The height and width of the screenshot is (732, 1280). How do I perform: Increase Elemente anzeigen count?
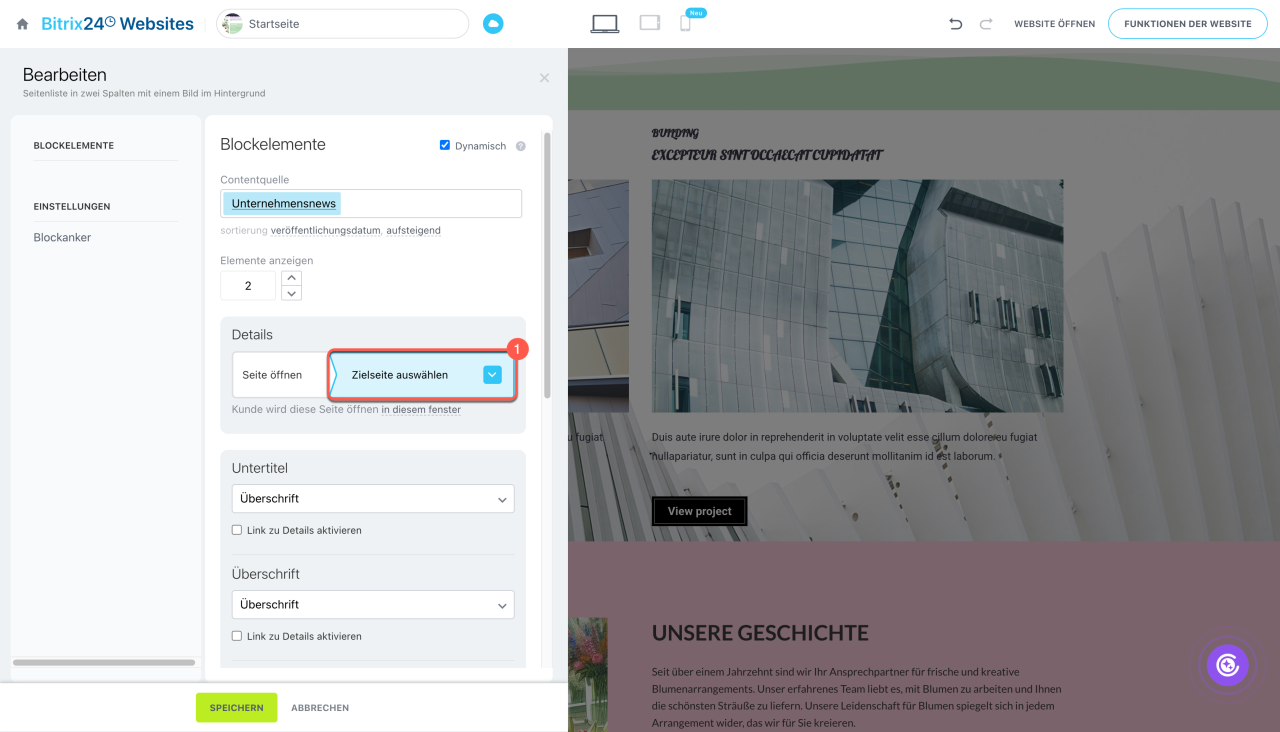pyautogui.click(x=291, y=278)
